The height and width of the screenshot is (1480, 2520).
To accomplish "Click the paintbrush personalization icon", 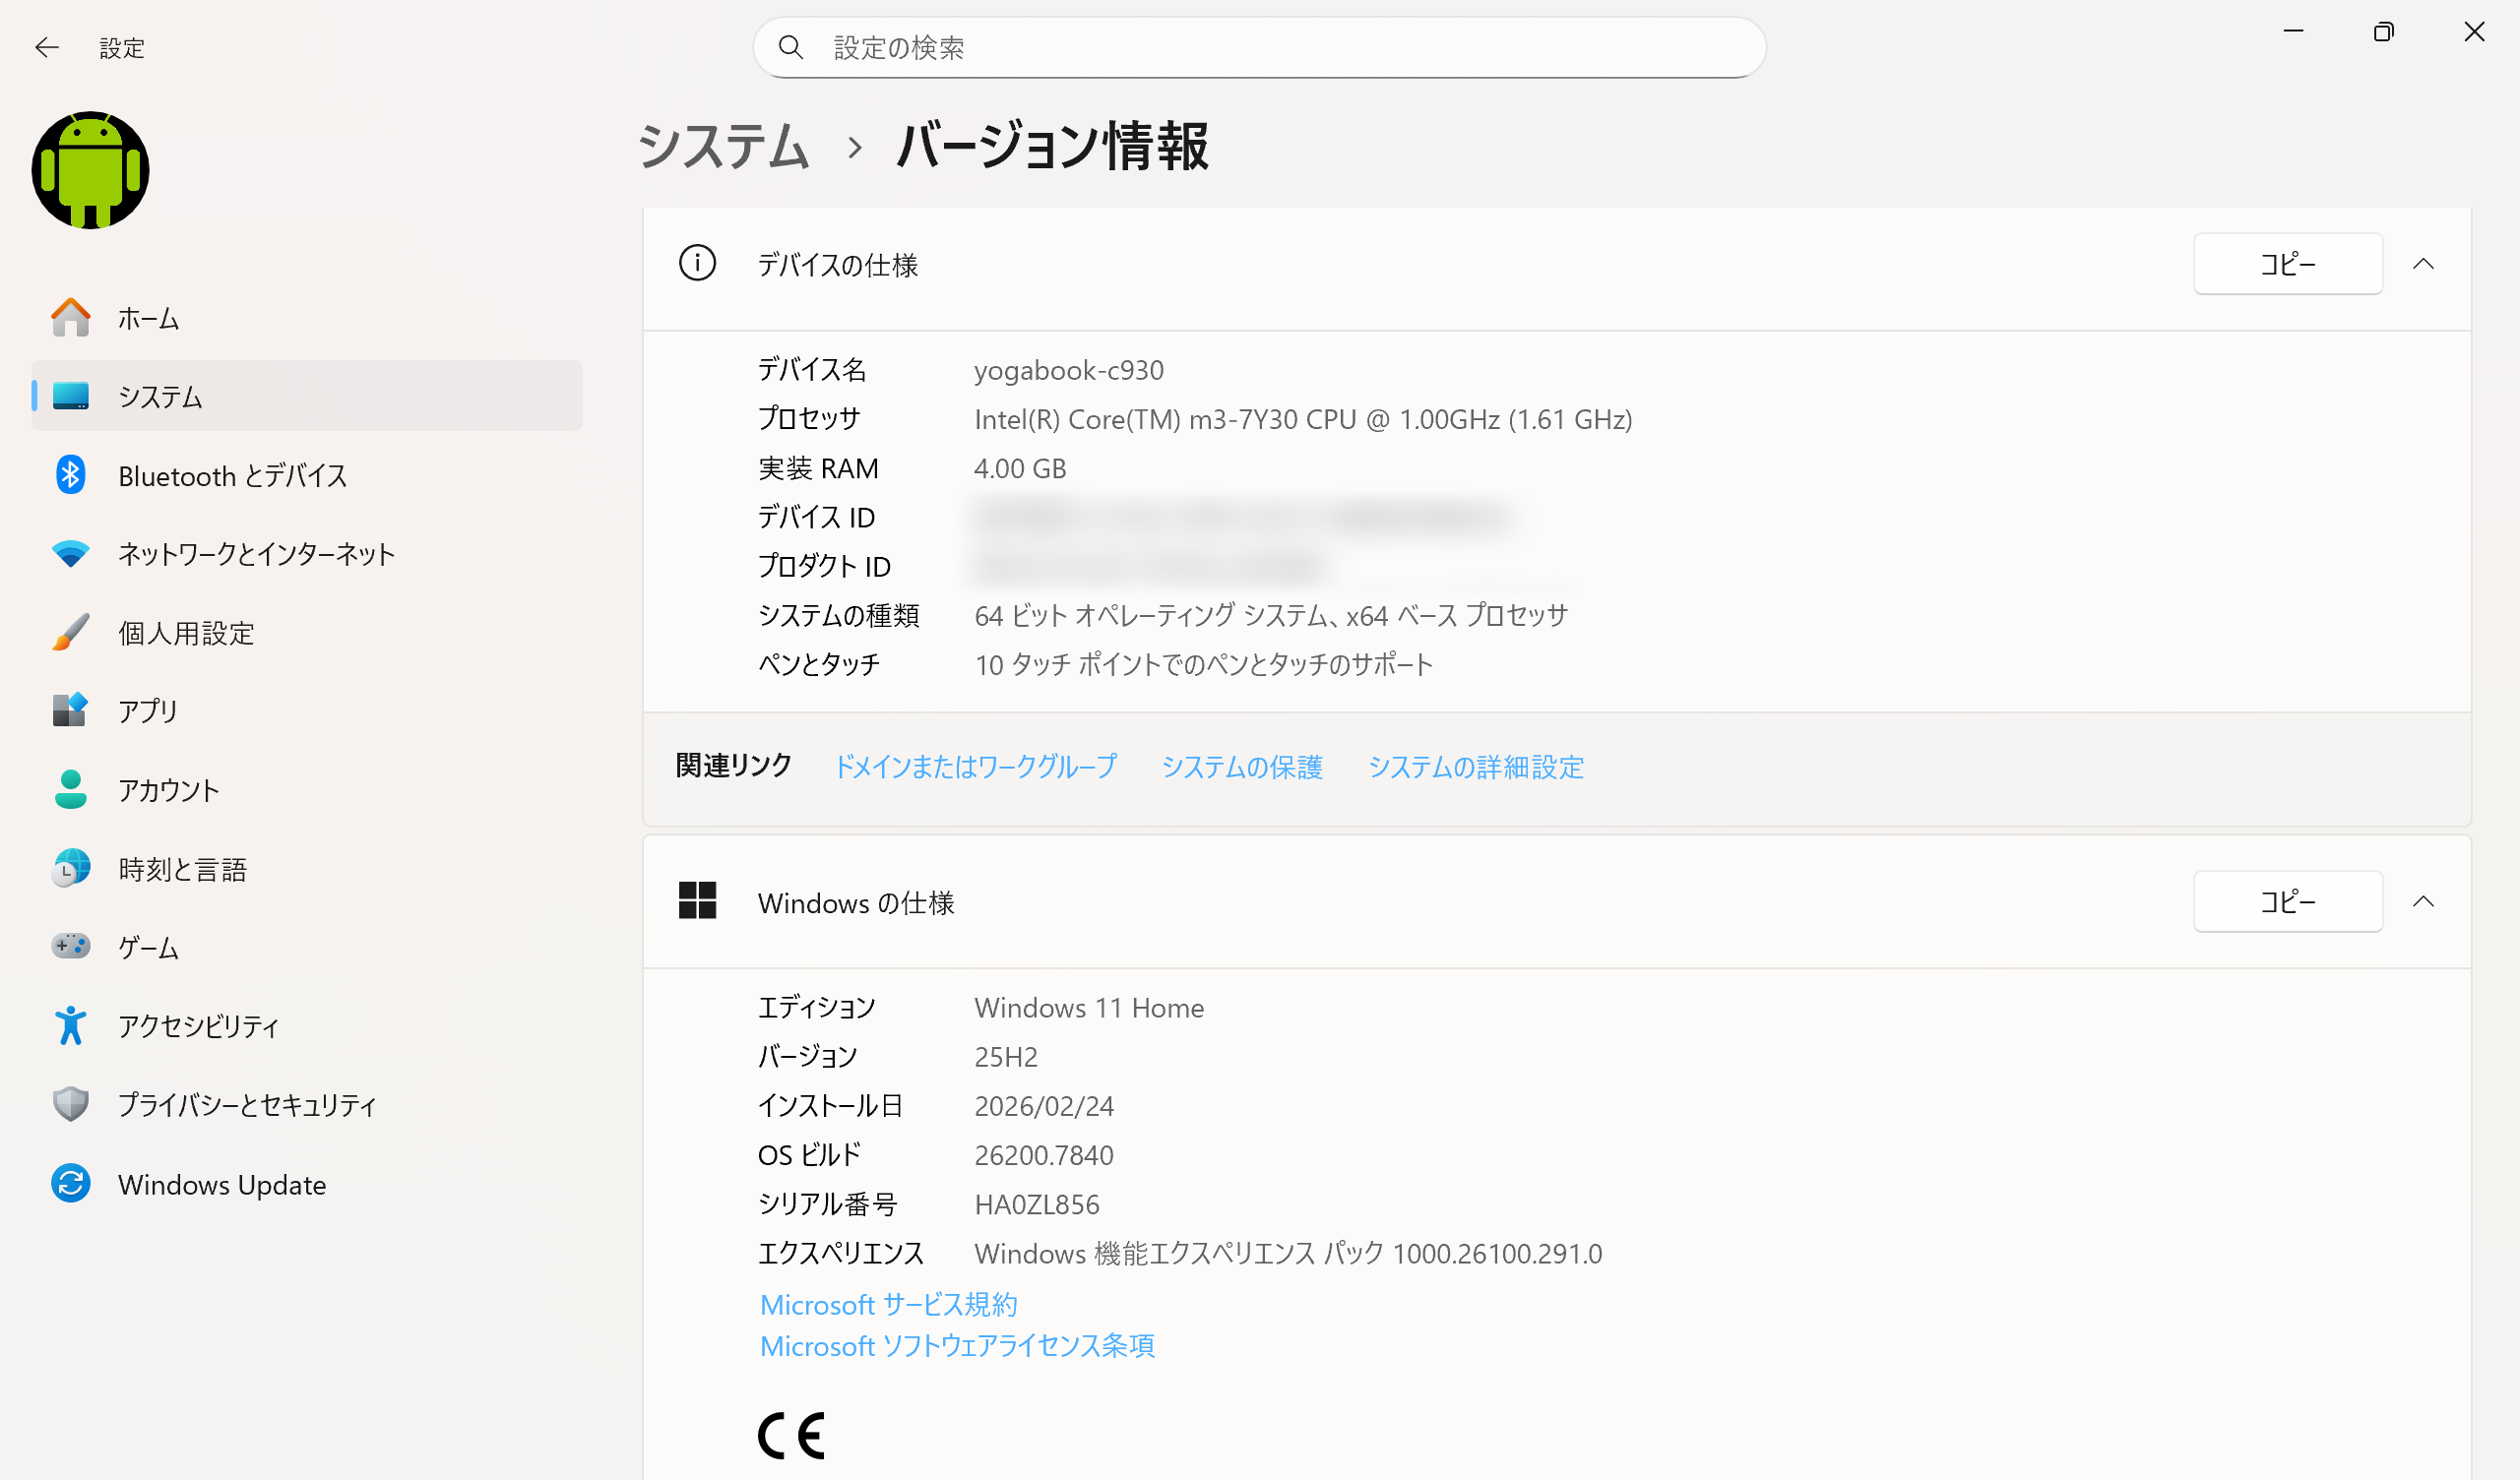I will point(70,632).
